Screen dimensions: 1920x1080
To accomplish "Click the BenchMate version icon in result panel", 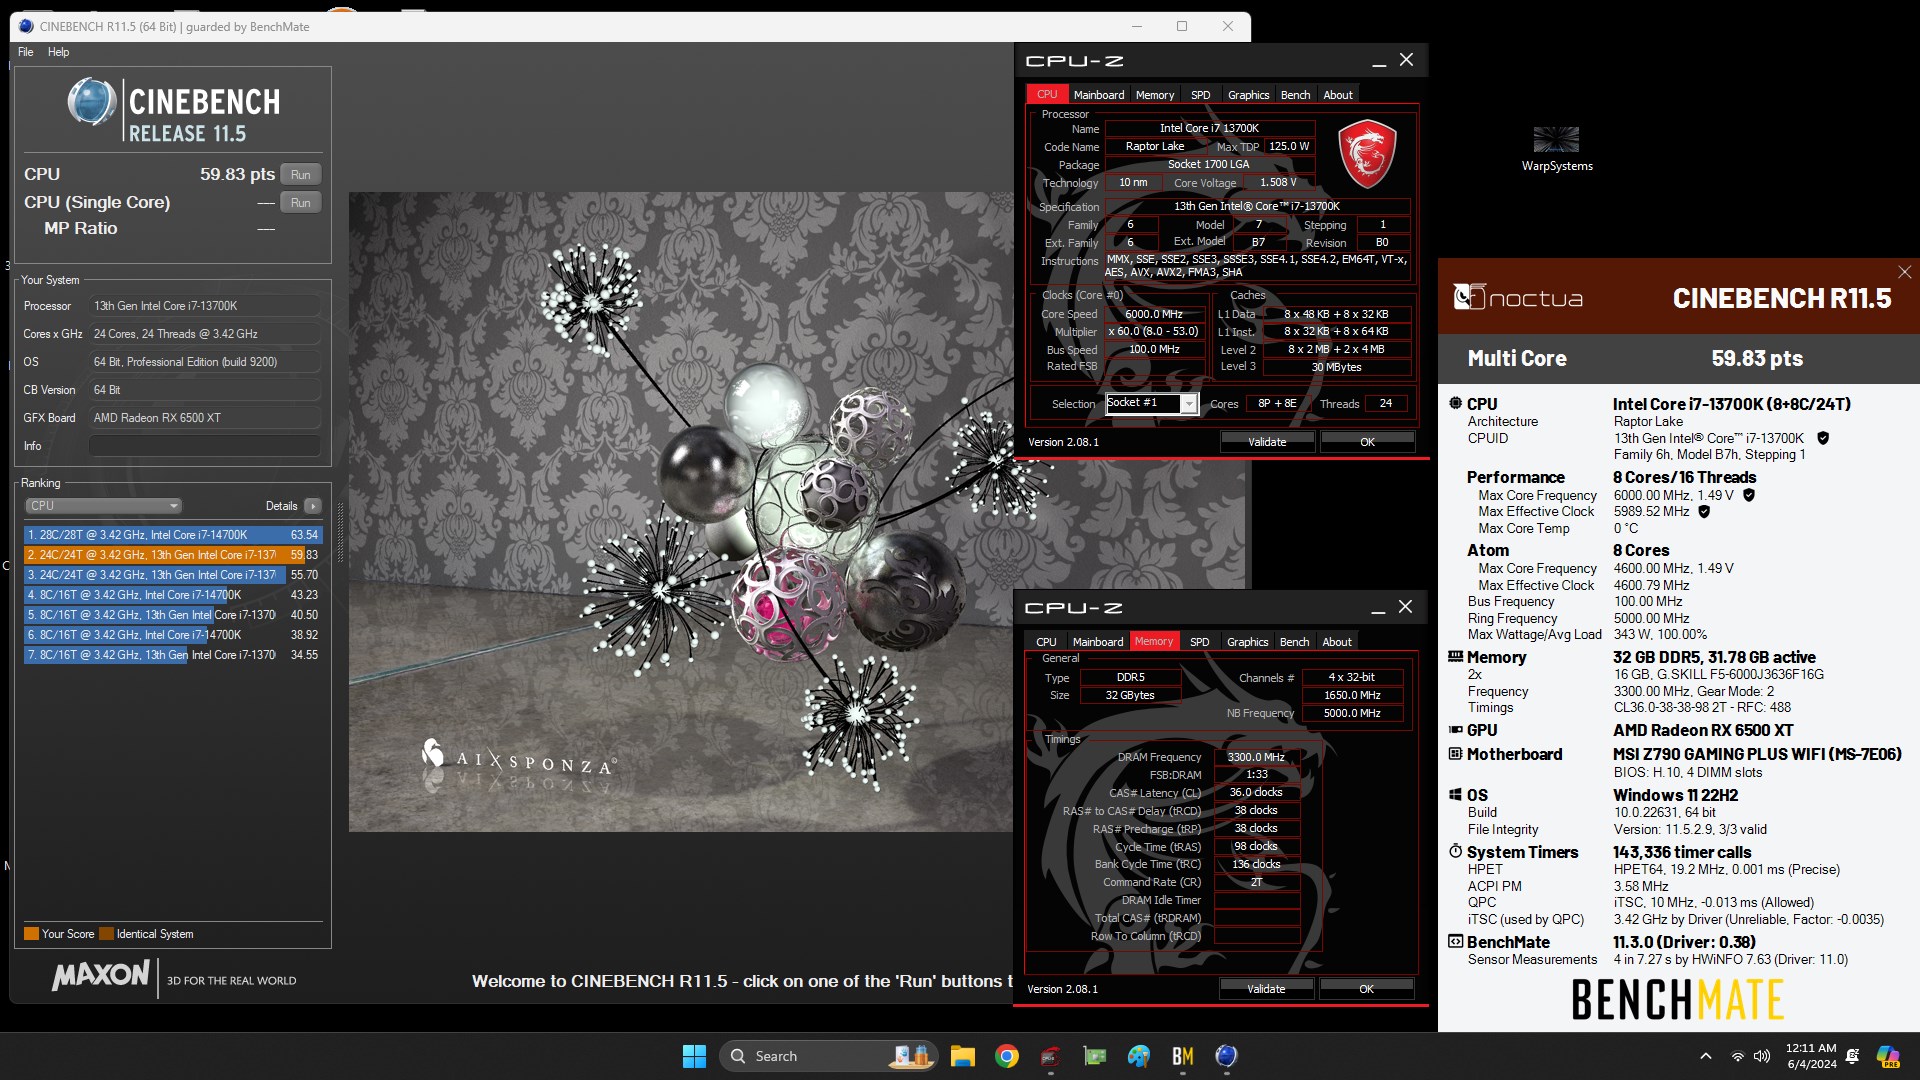I will point(1455,942).
